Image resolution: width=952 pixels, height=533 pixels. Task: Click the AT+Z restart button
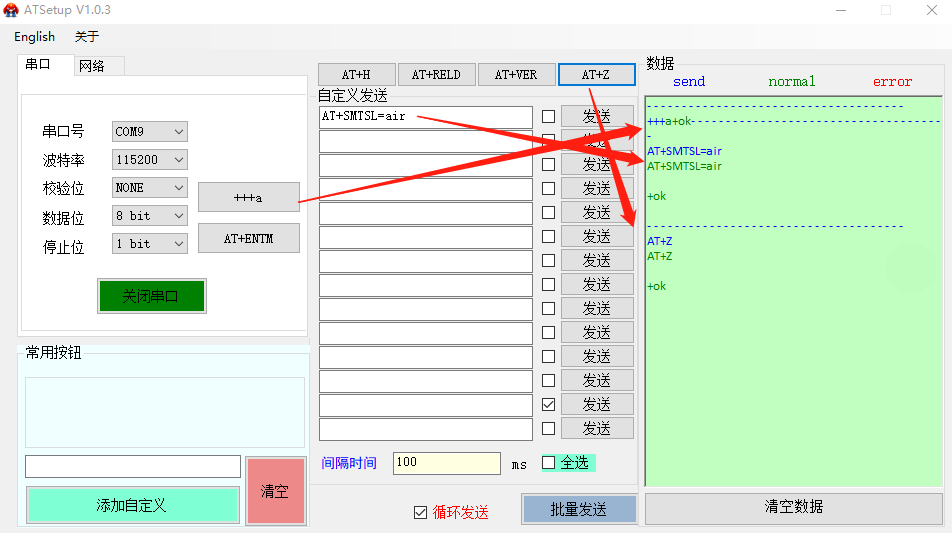coord(596,75)
